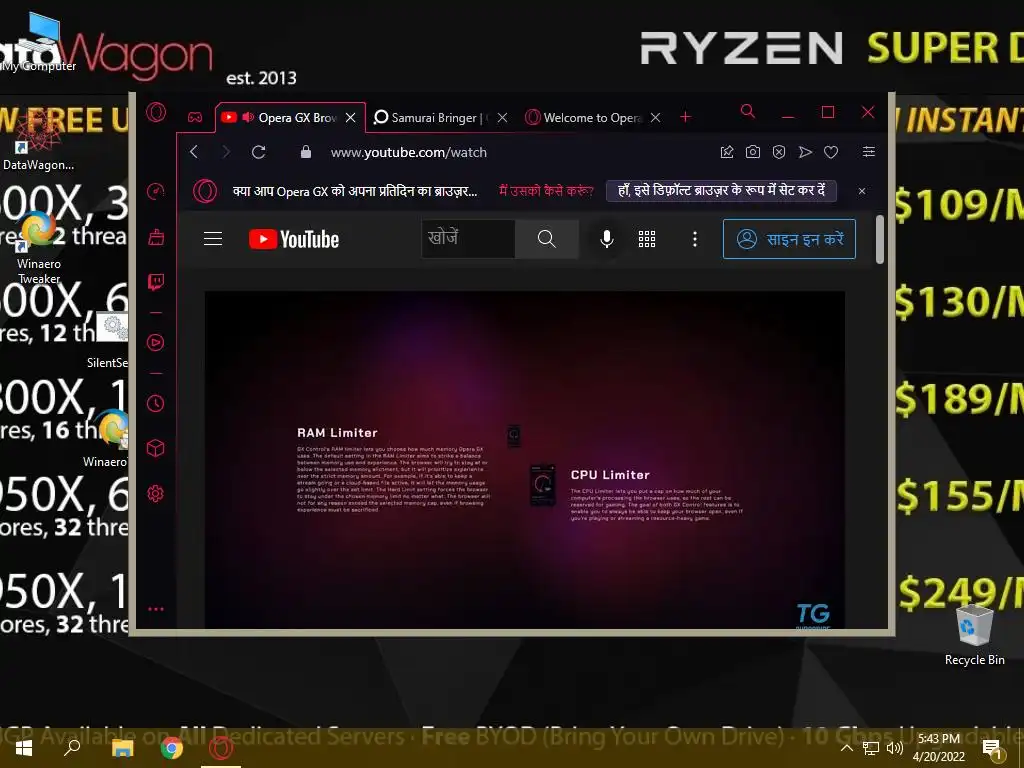This screenshot has width=1024, height=768.
Task: Click the YouTube search input box
Action: 468,239
